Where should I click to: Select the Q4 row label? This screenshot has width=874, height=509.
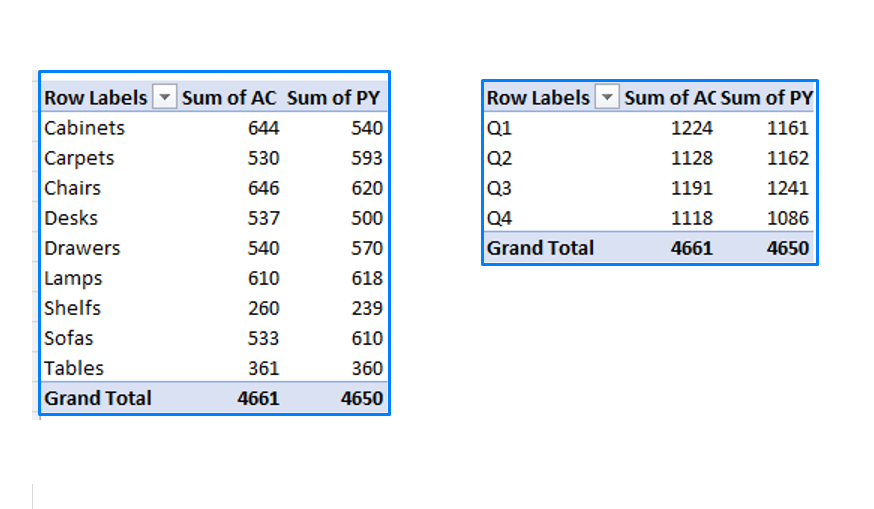click(x=499, y=218)
